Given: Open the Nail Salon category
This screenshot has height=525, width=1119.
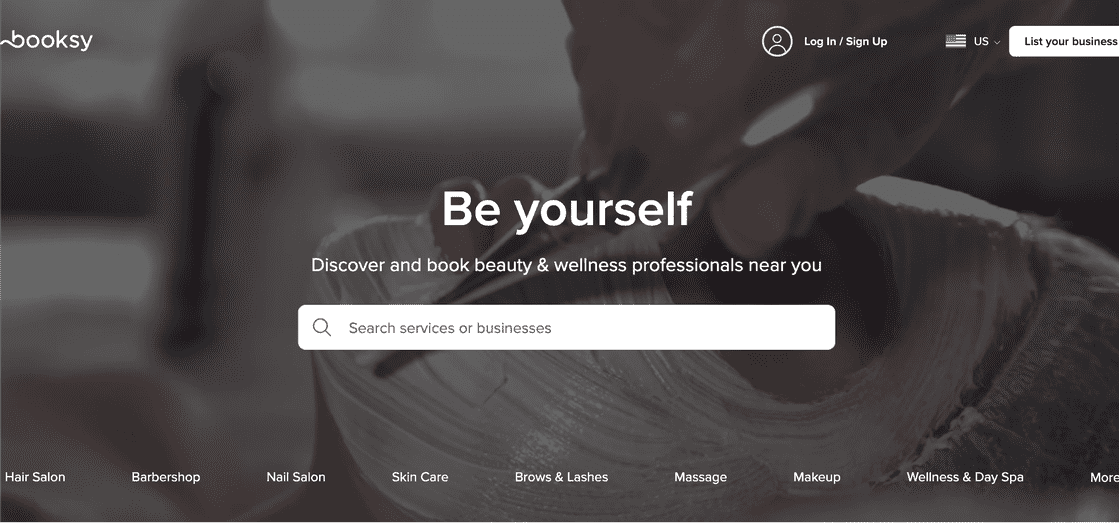Looking at the screenshot, I should click(x=295, y=477).
